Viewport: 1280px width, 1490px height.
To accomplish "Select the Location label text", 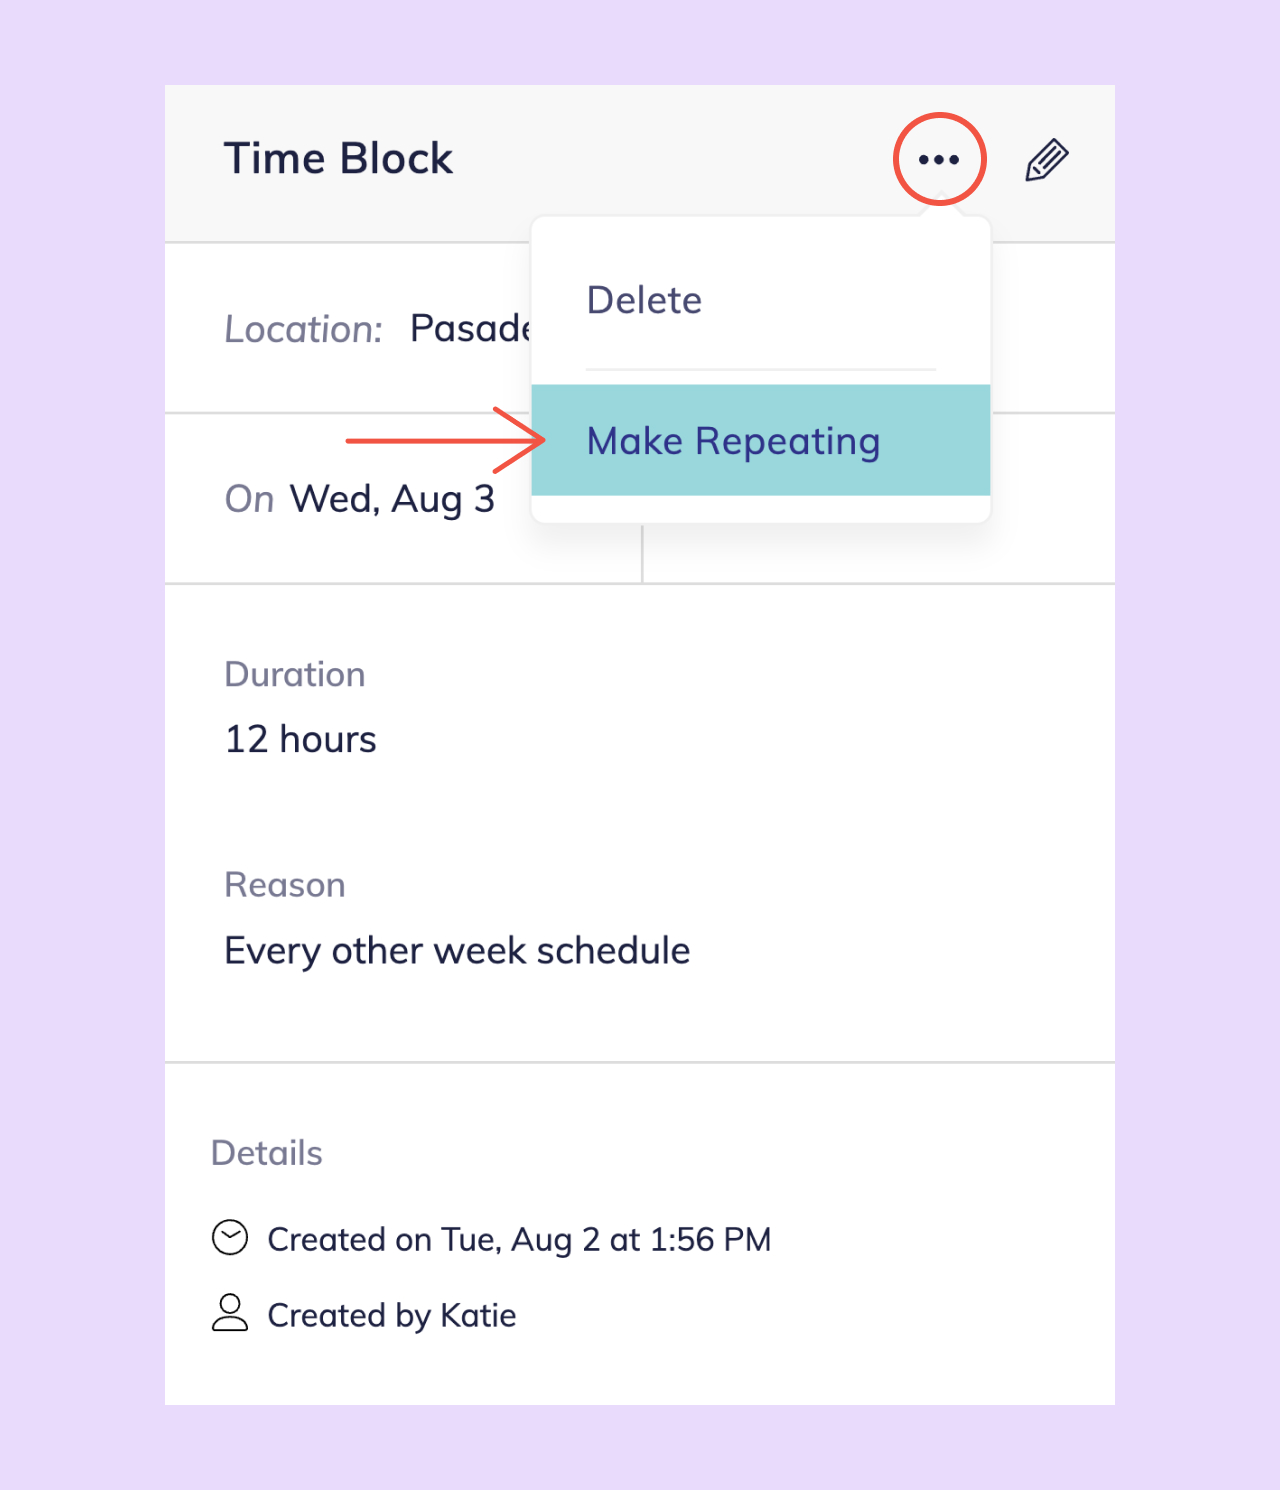I will [304, 329].
